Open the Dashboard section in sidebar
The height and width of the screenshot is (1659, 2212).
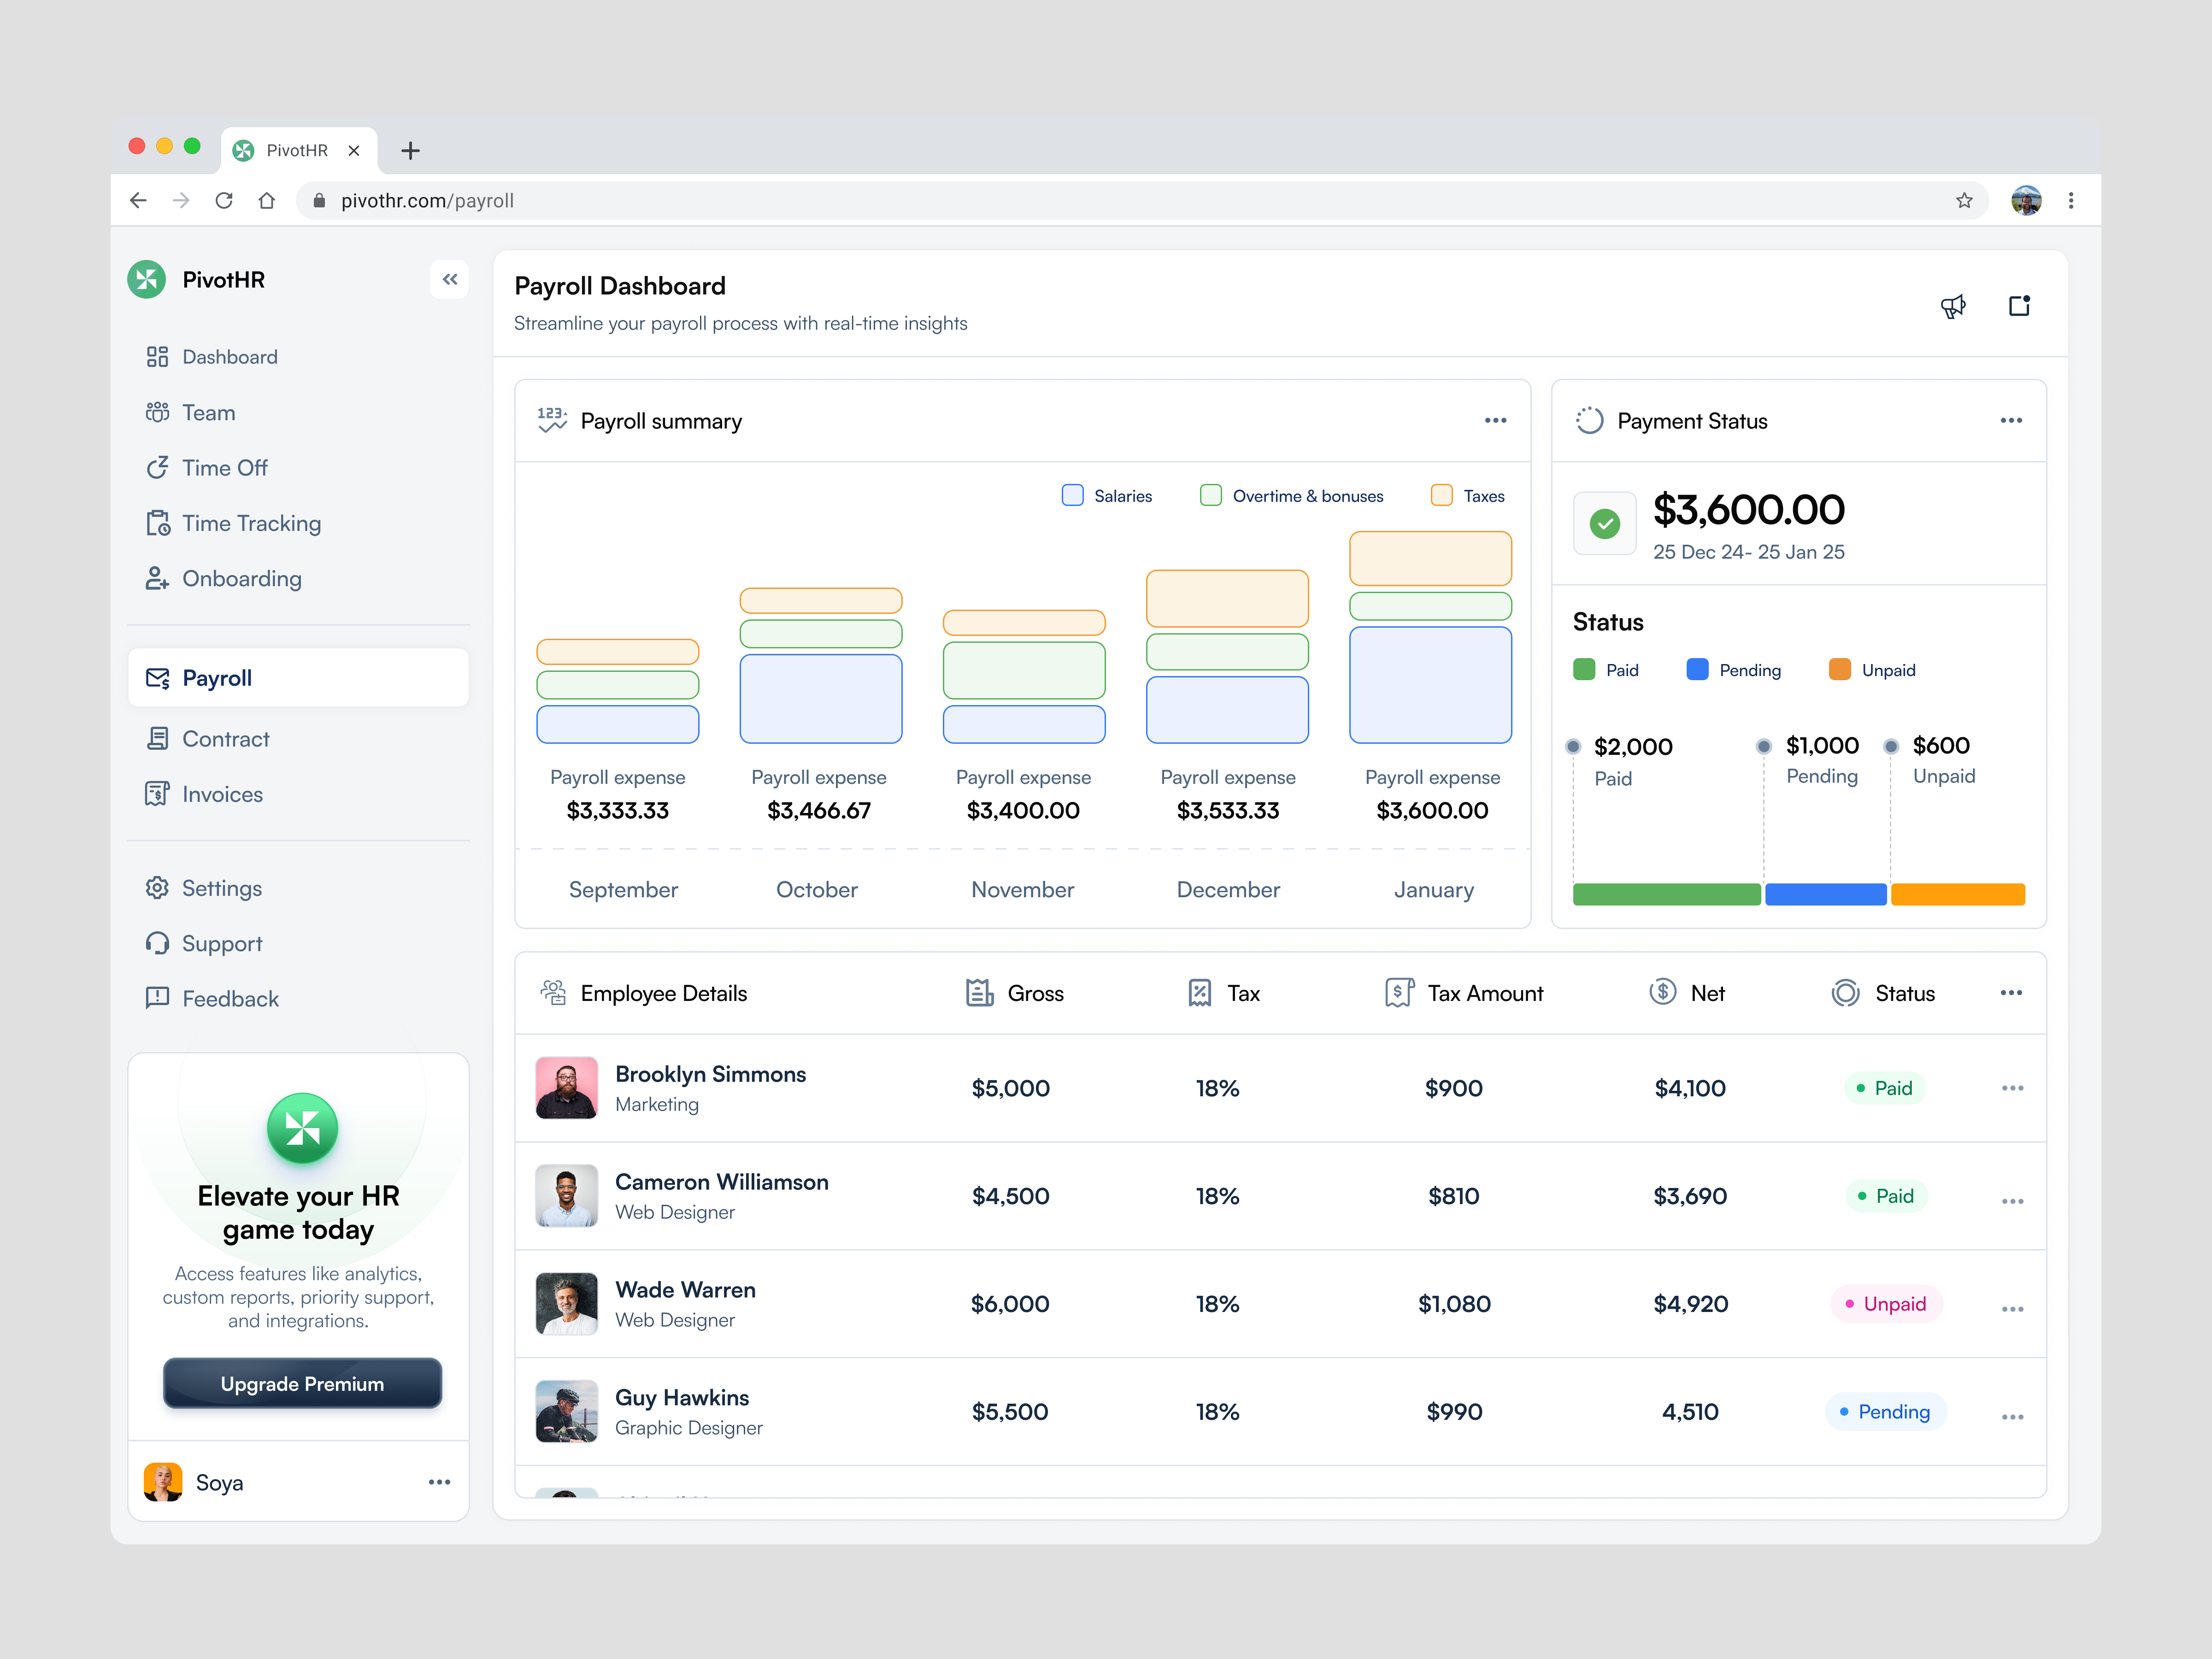tap(229, 356)
